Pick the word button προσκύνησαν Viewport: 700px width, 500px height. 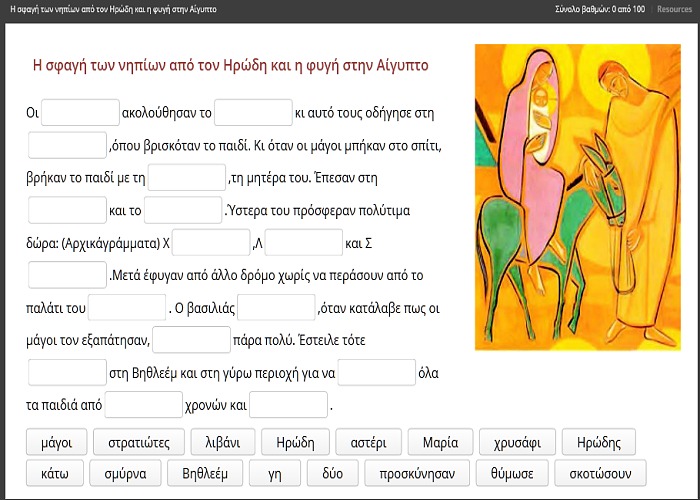[417, 473]
